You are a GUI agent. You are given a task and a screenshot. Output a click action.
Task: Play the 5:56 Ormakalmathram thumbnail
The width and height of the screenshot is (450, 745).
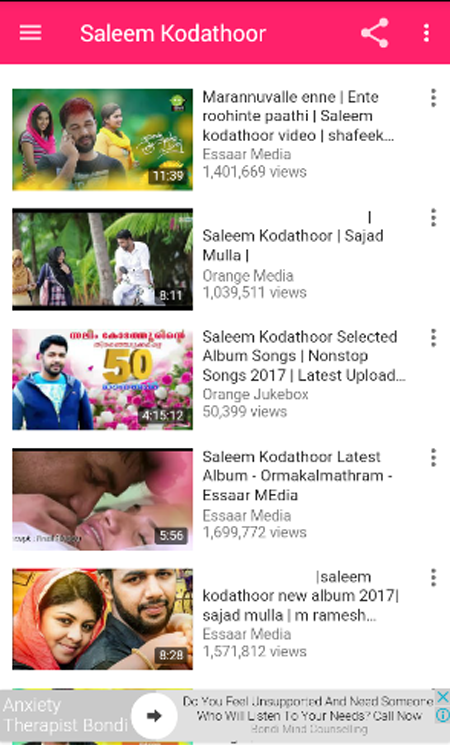coord(103,499)
